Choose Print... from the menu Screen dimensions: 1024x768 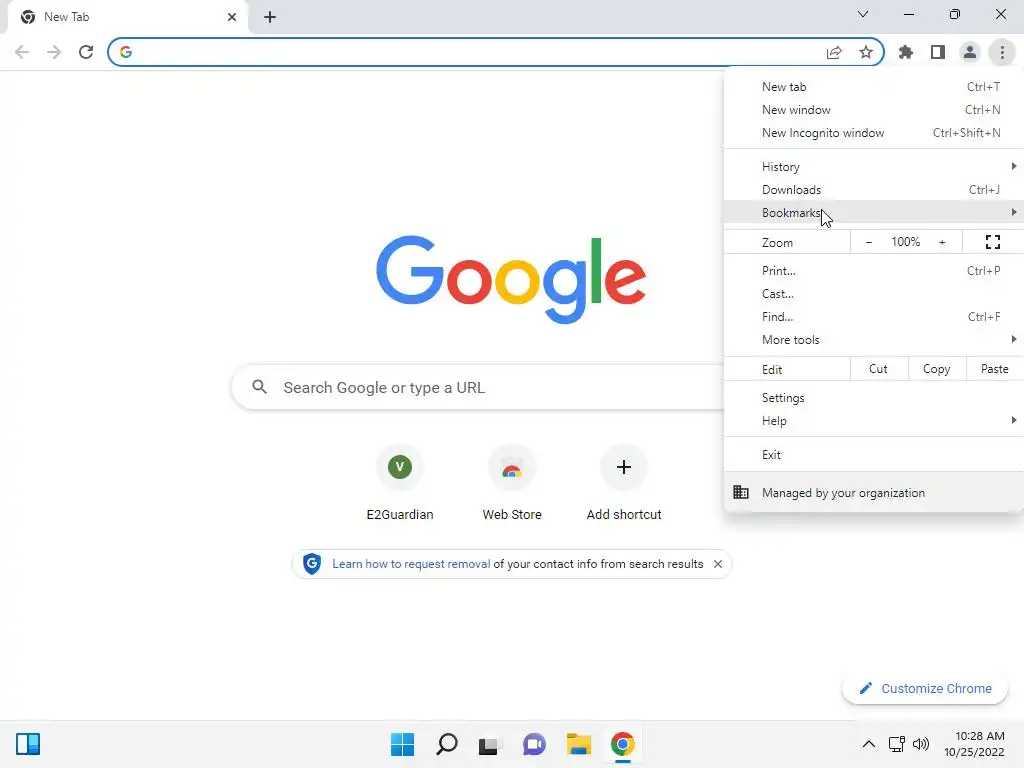coord(874,270)
